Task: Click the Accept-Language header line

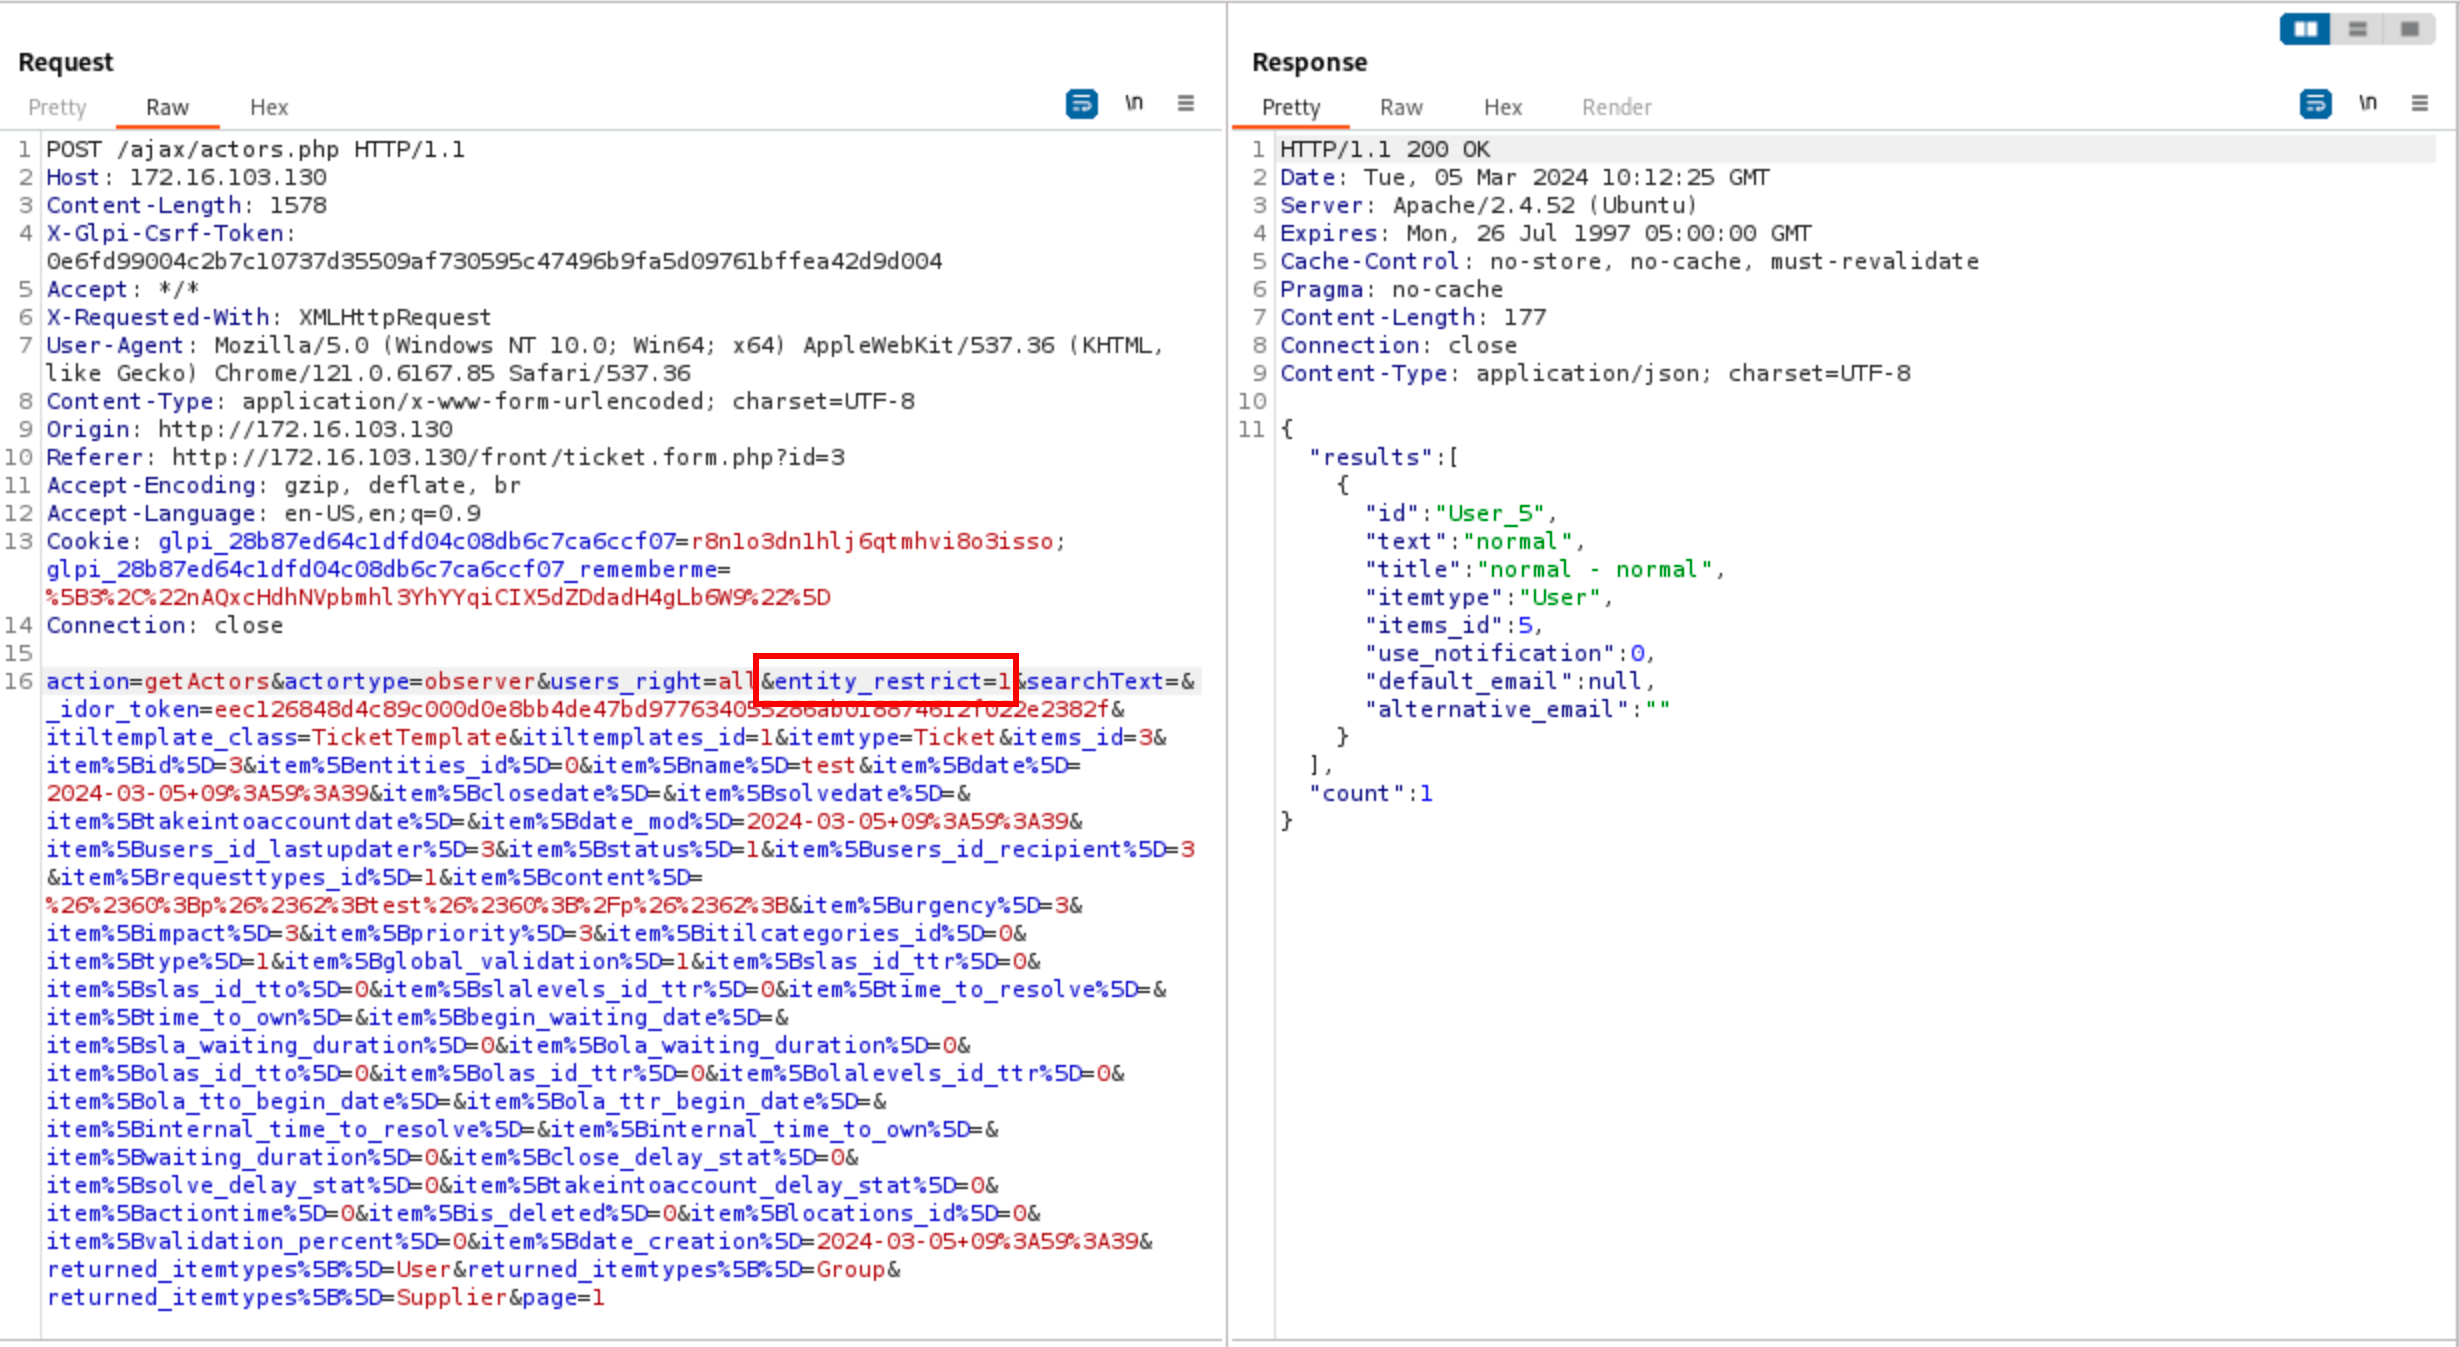Action: click(x=263, y=513)
